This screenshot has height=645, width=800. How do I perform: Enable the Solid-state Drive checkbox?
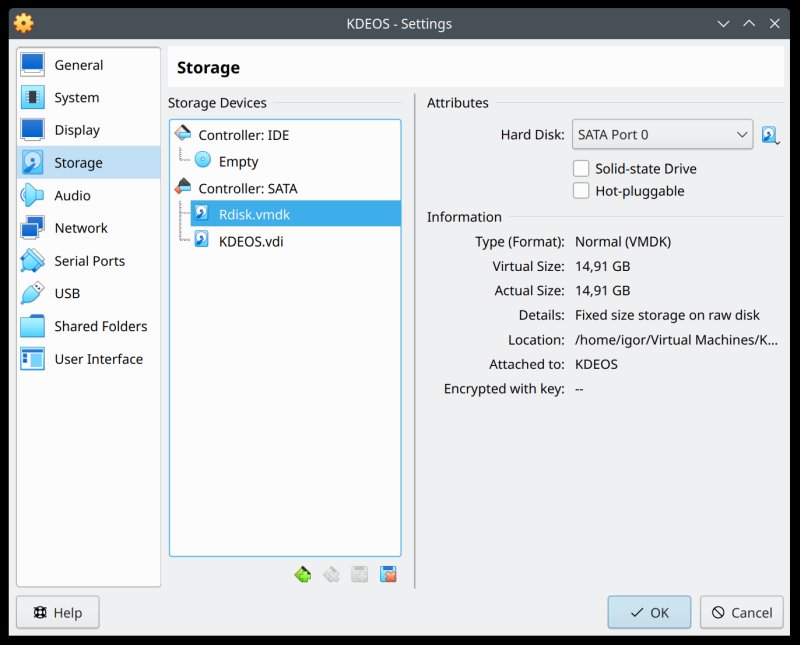(x=581, y=169)
